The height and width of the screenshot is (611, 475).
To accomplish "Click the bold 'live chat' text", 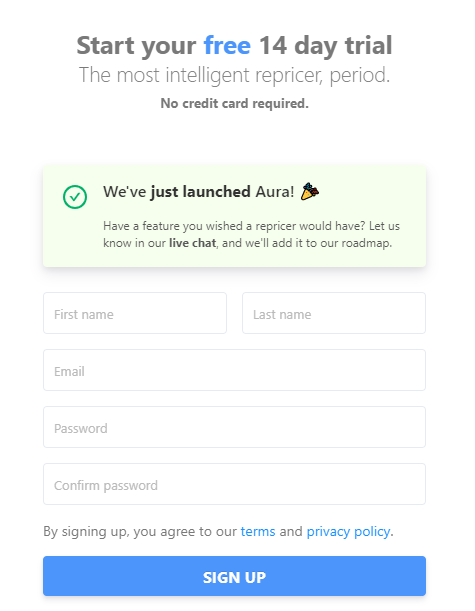I will (192, 243).
